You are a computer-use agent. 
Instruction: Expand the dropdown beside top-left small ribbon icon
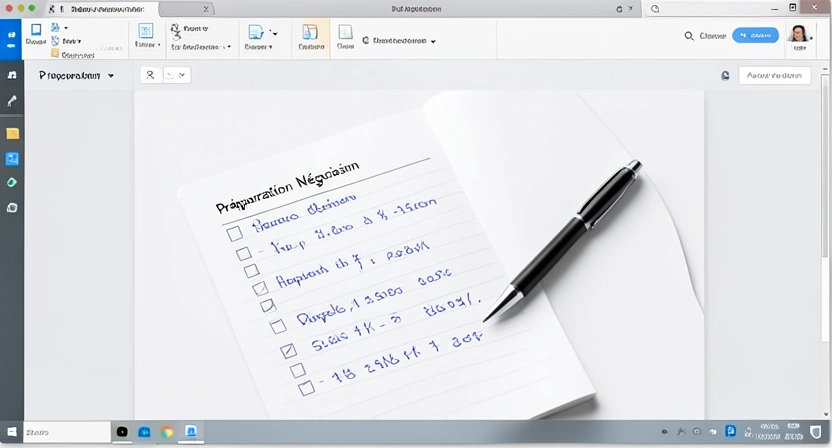[66, 27]
